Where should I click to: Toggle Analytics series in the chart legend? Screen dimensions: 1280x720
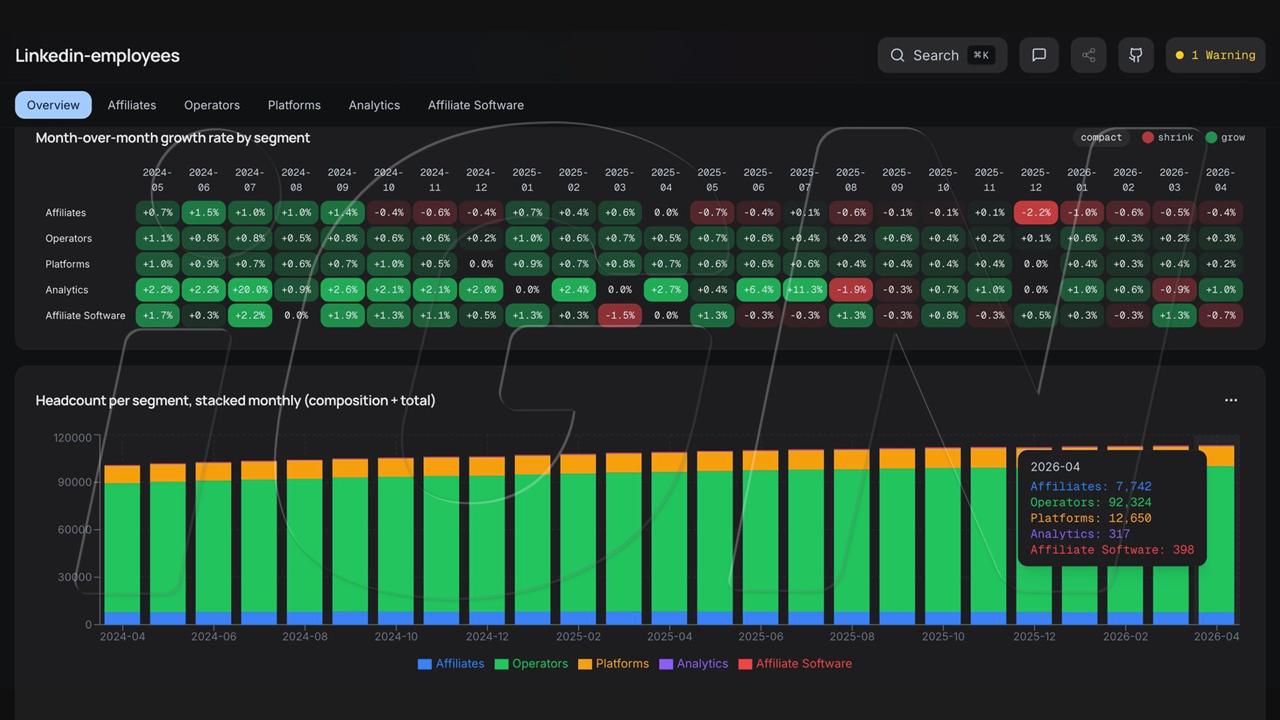click(x=693, y=663)
